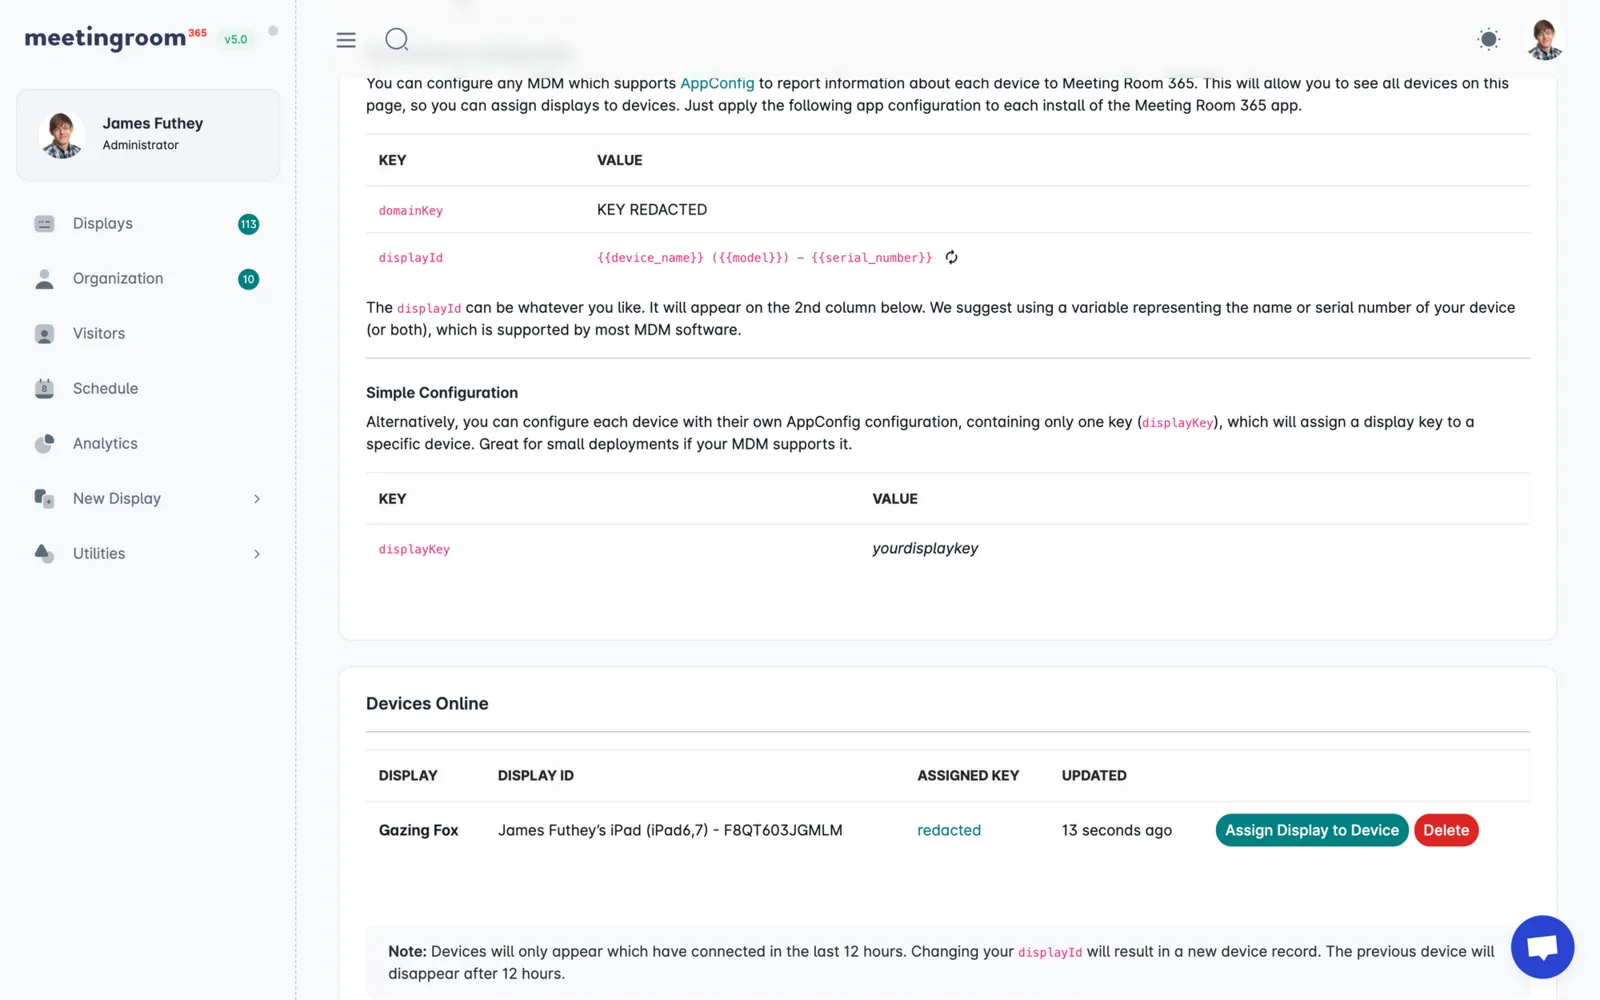Click the displayId template value
This screenshot has height=1000, width=1600.
pos(764,258)
